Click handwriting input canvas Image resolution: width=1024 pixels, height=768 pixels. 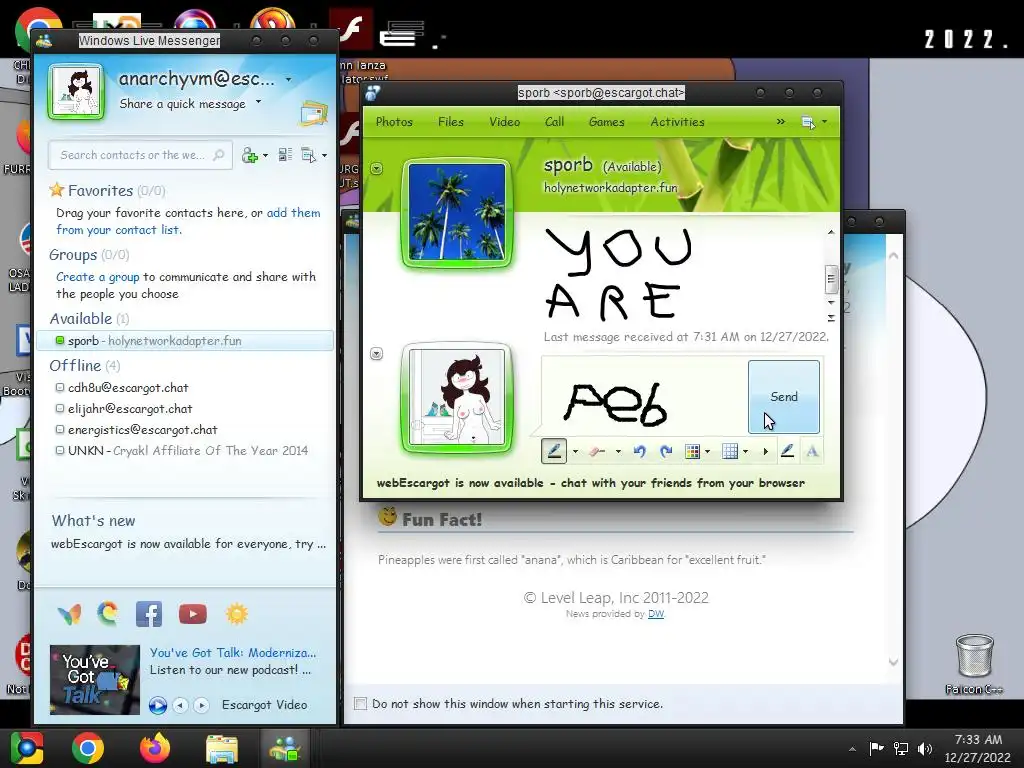[644, 396]
